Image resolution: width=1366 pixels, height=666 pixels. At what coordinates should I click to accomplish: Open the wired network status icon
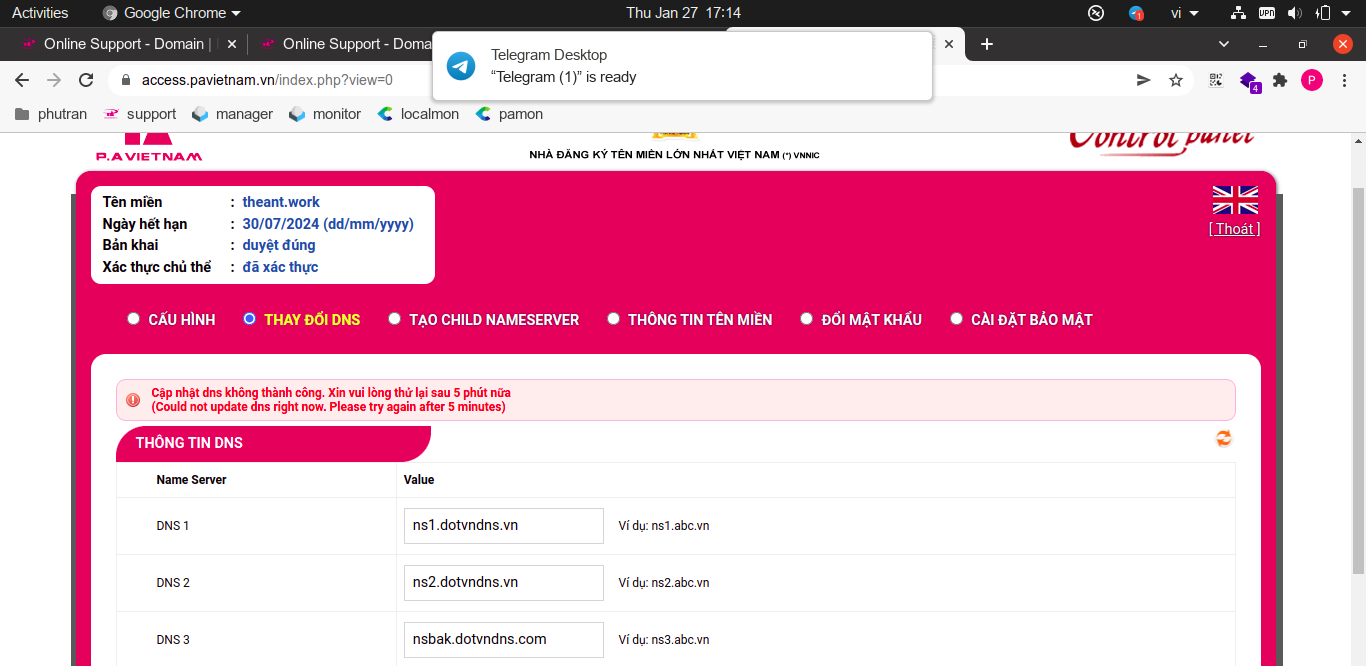click(x=1238, y=13)
